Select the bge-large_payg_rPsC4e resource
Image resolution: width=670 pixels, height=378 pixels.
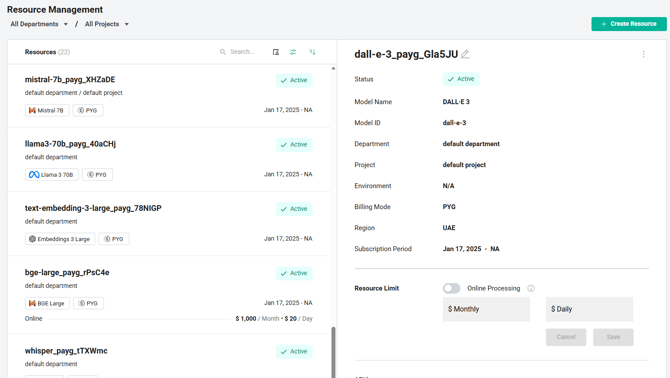coord(169,295)
